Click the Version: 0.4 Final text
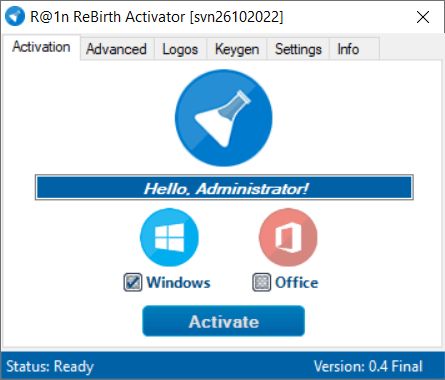 pos(368,366)
